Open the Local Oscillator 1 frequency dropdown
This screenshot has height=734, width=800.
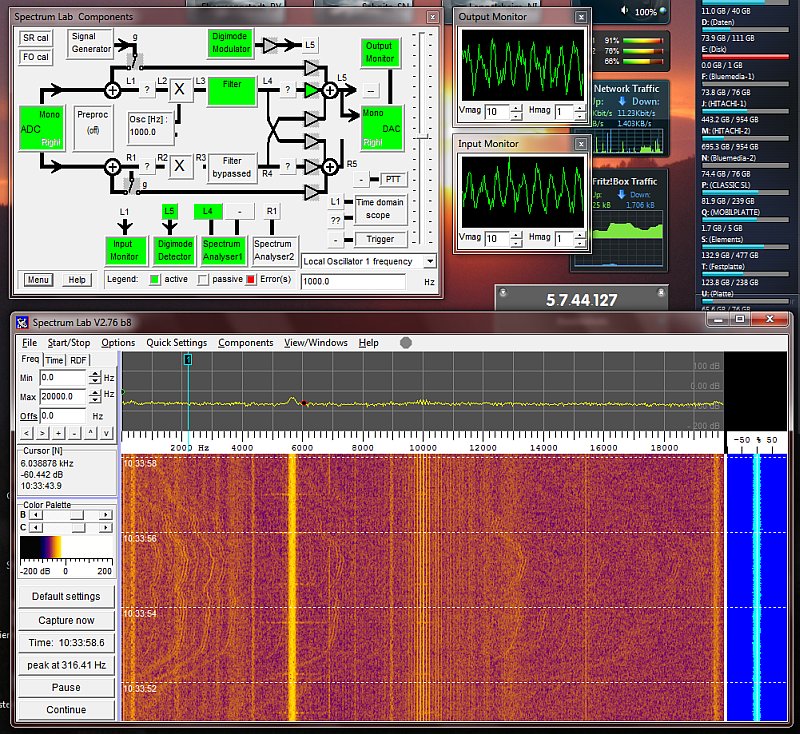click(x=429, y=261)
